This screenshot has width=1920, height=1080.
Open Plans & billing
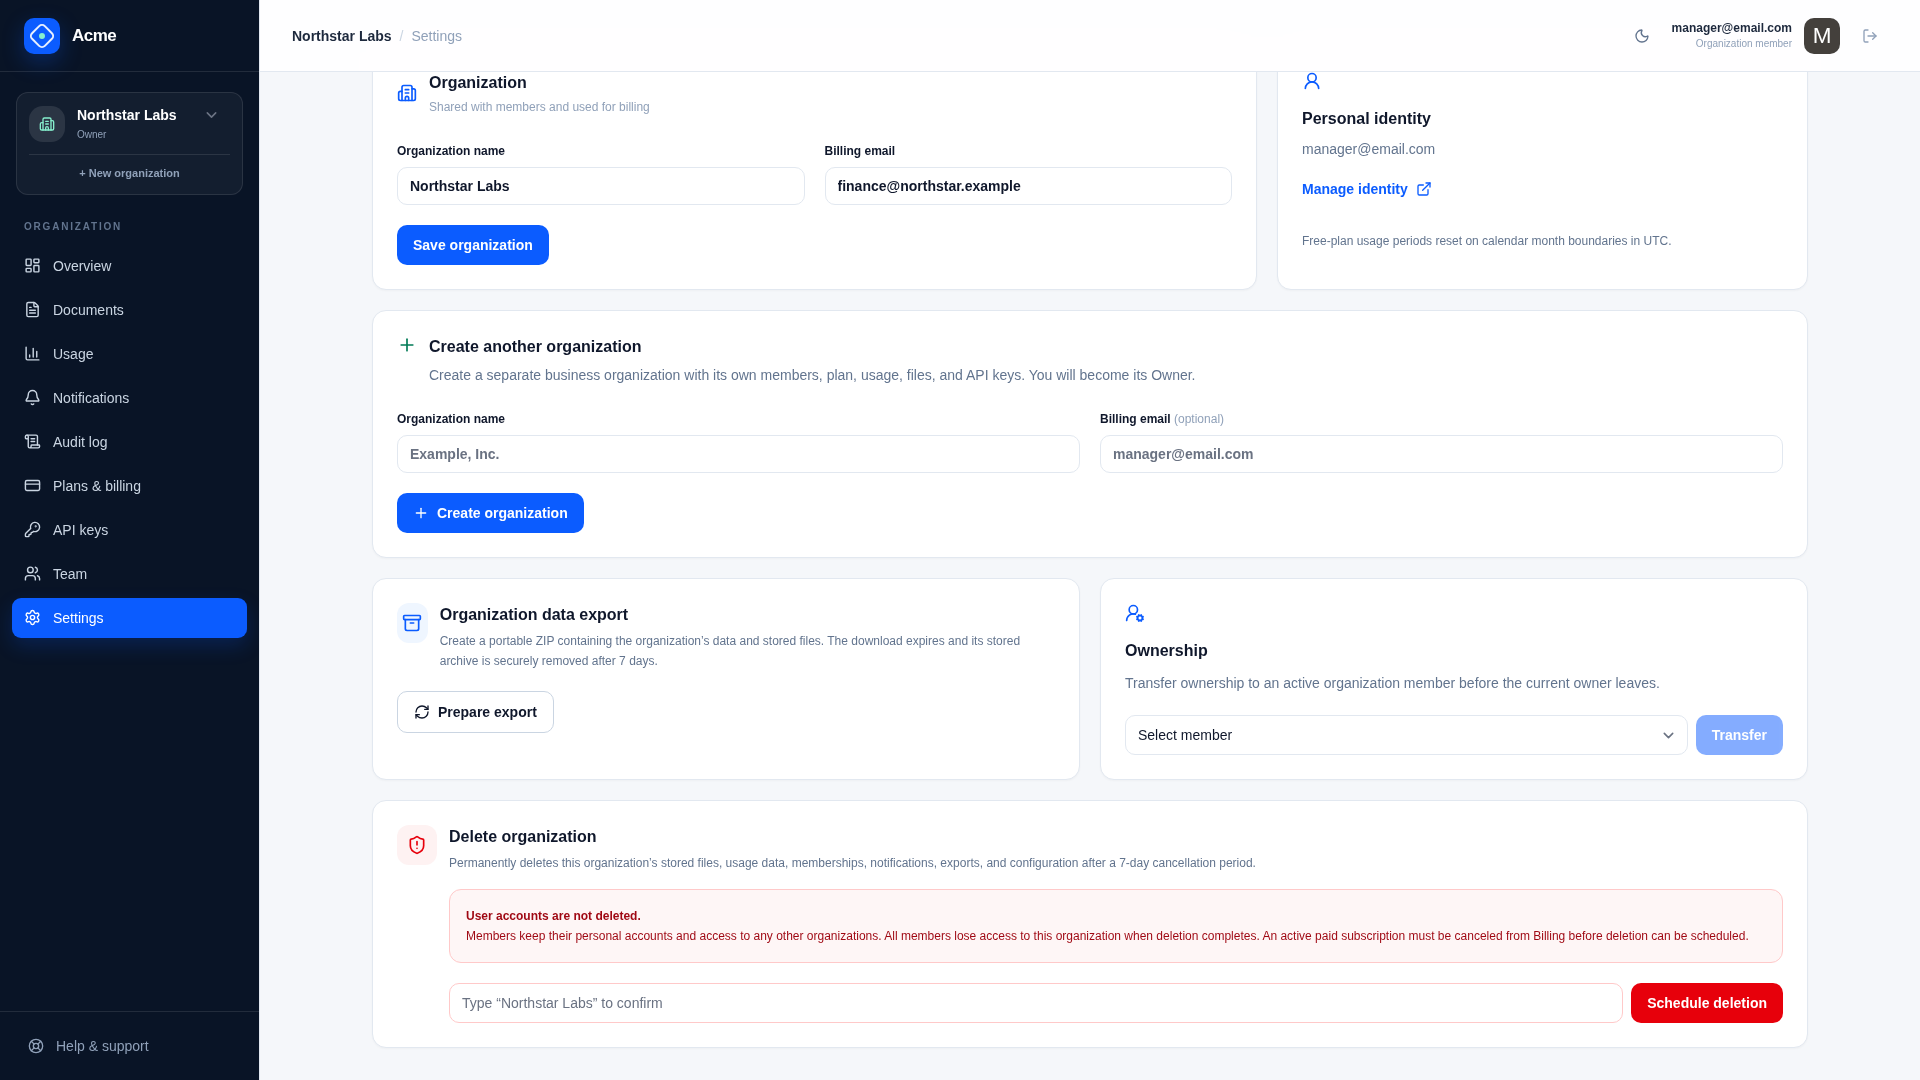tap(129, 486)
